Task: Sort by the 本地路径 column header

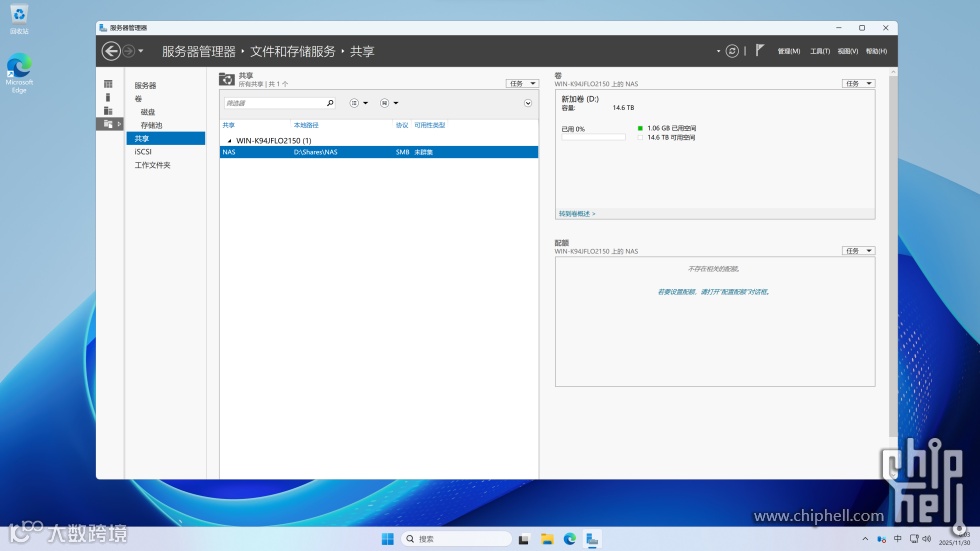Action: click(x=306, y=125)
